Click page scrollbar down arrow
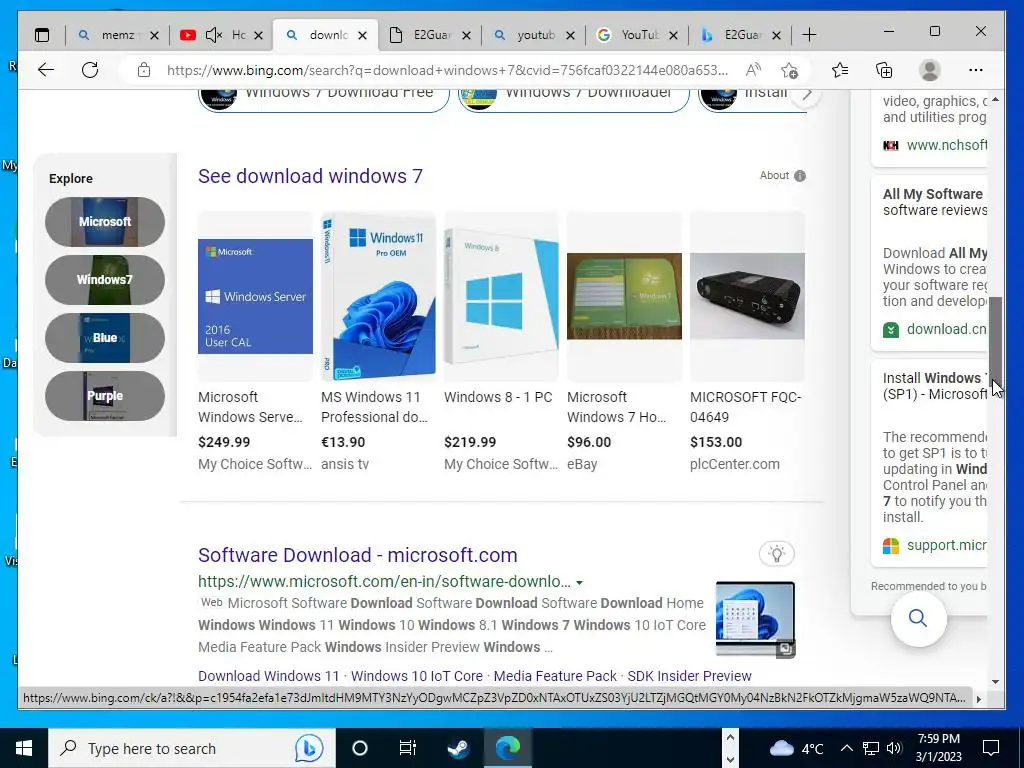Screen dimensions: 1024x768 (995, 682)
